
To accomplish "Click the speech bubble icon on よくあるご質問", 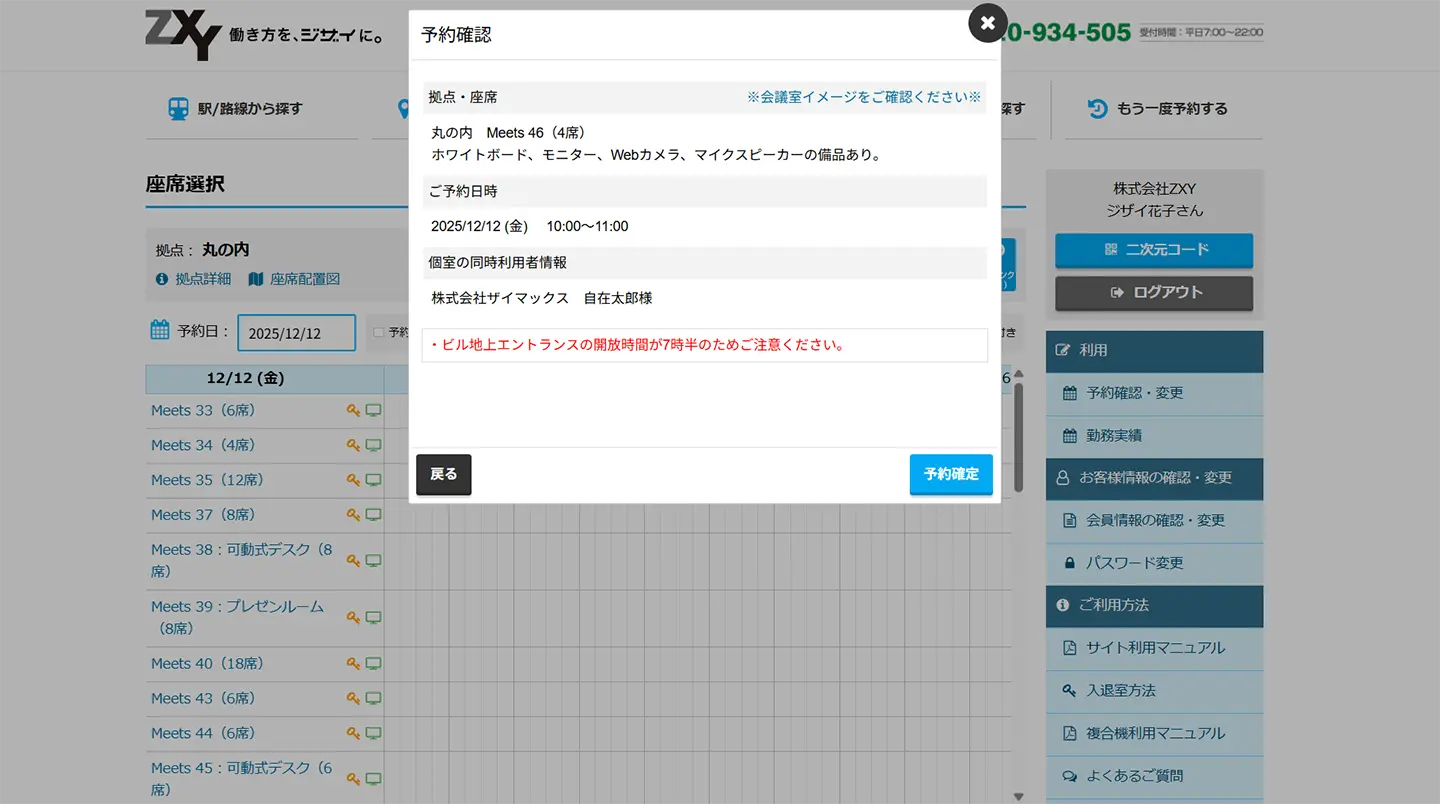I will pyautogui.click(x=1072, y=776).
